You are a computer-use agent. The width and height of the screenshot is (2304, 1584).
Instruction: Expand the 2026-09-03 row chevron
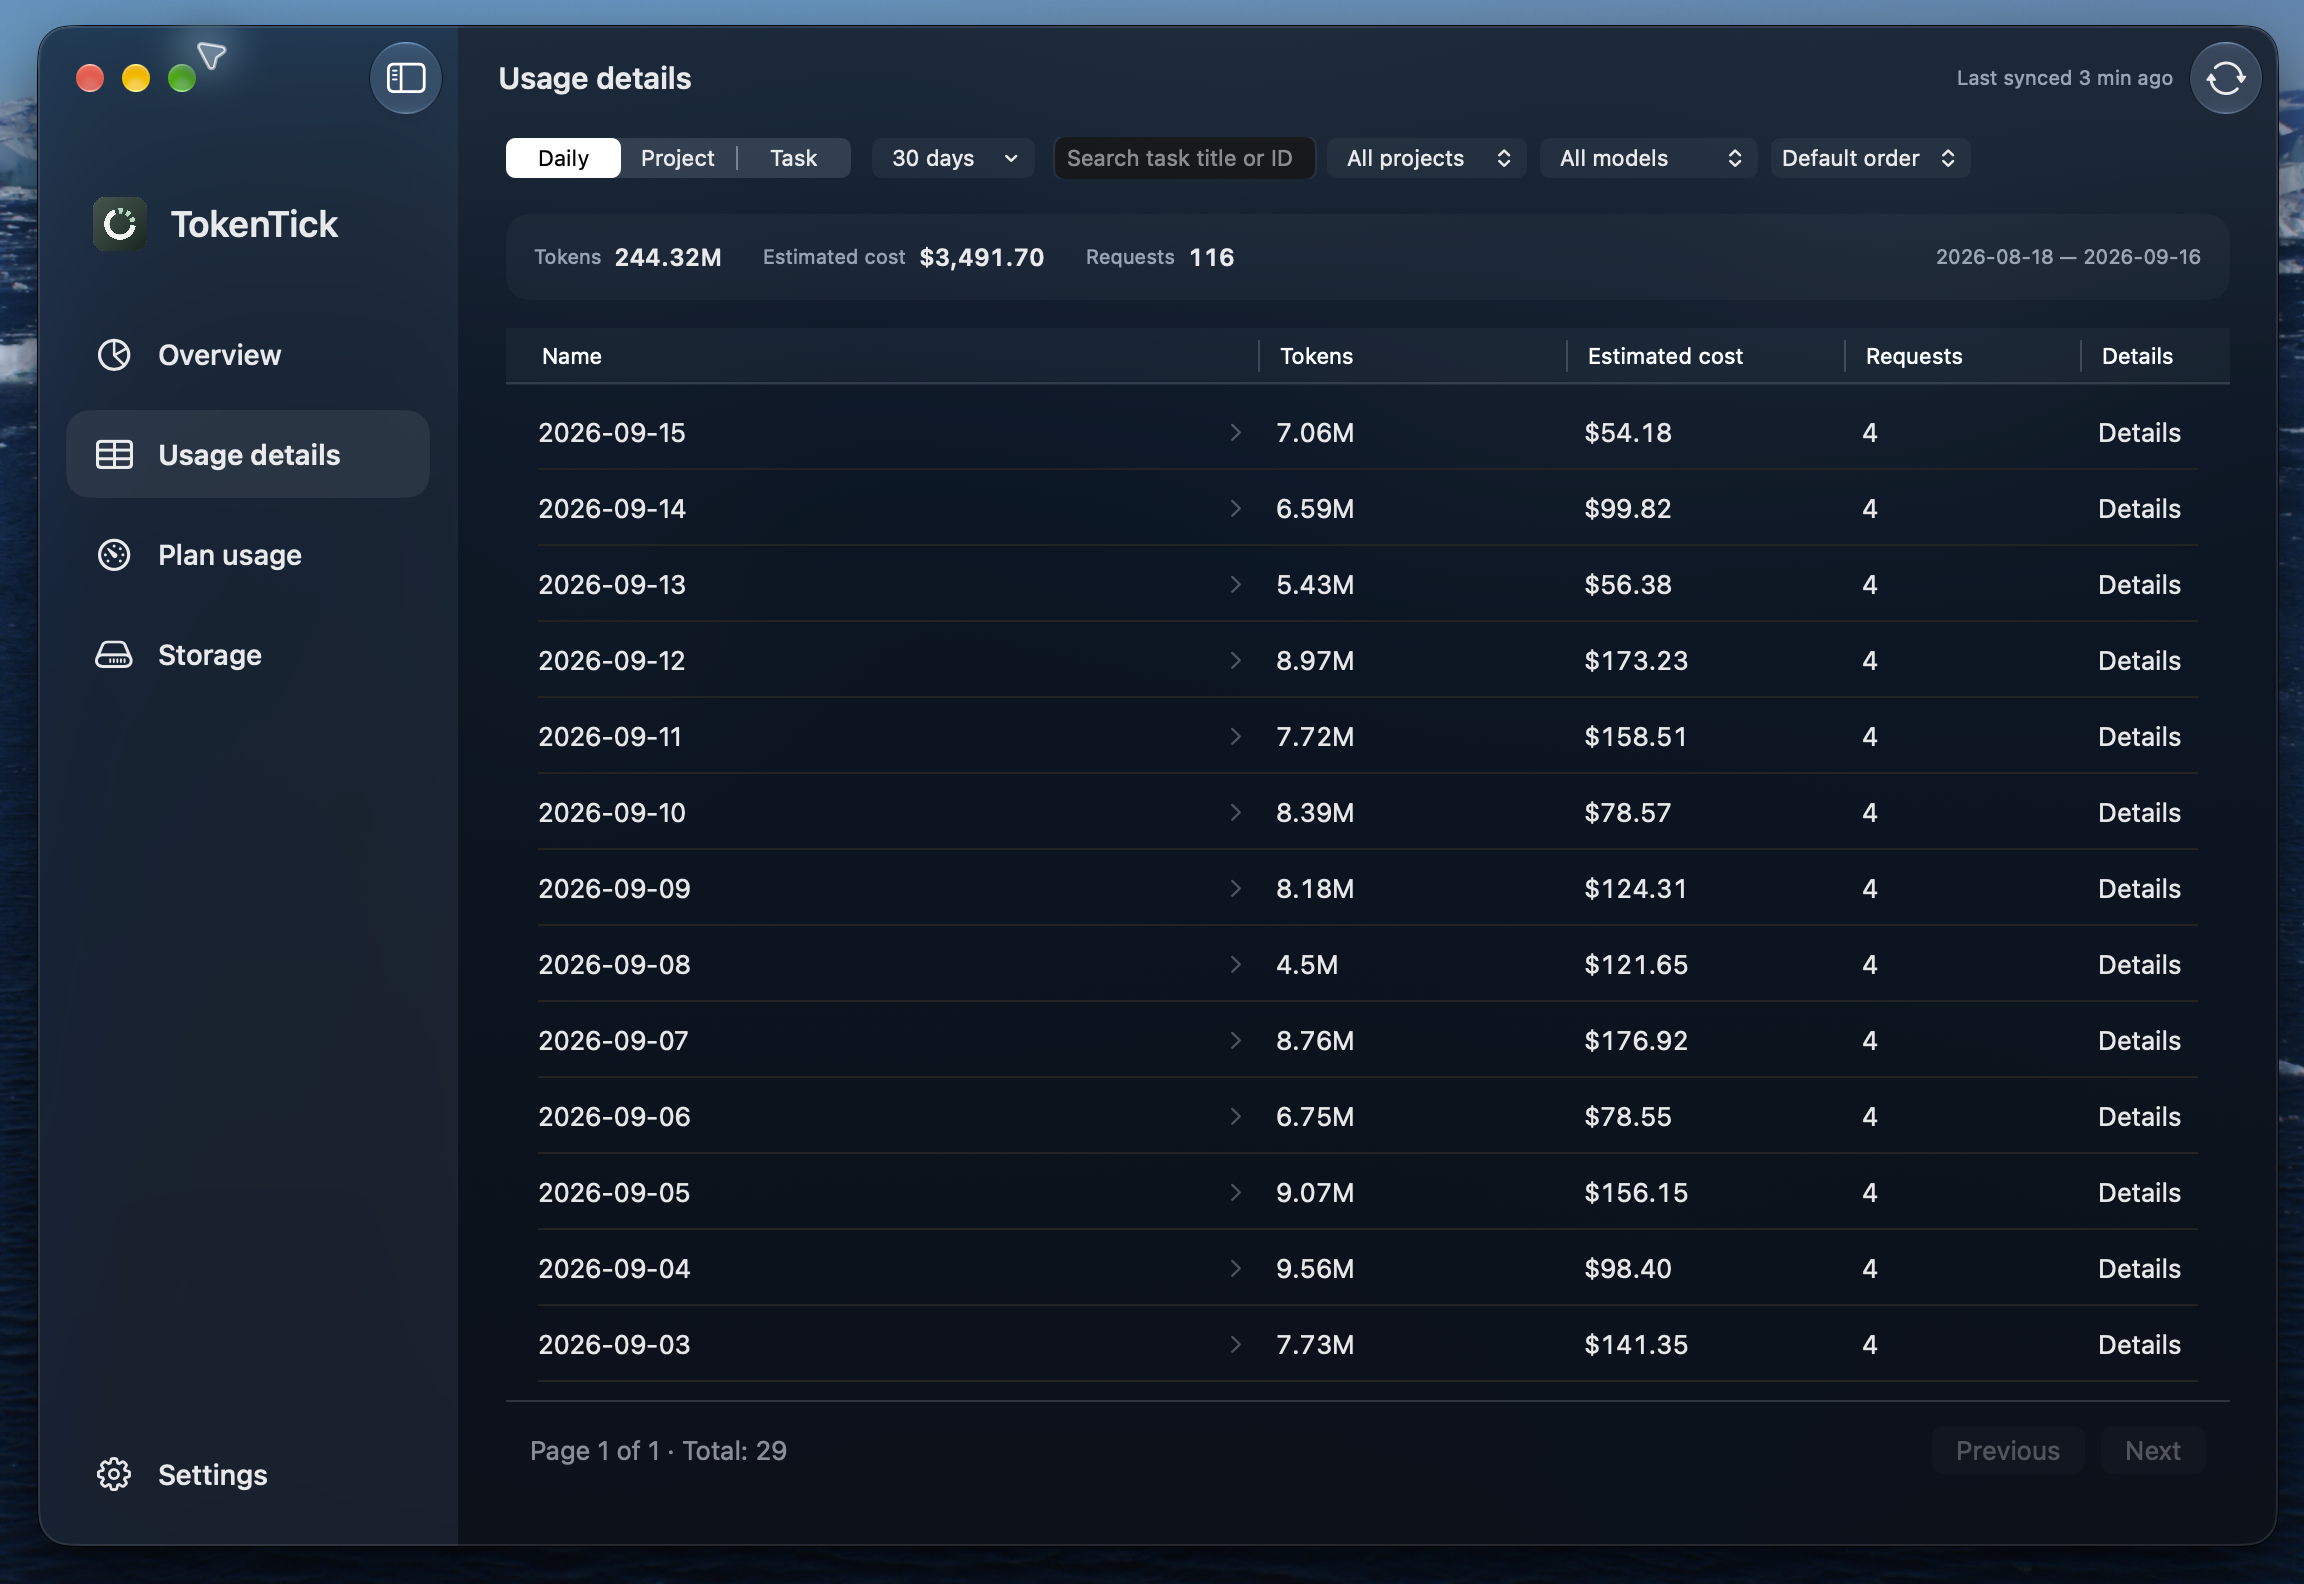(x=1236, y=1344)
